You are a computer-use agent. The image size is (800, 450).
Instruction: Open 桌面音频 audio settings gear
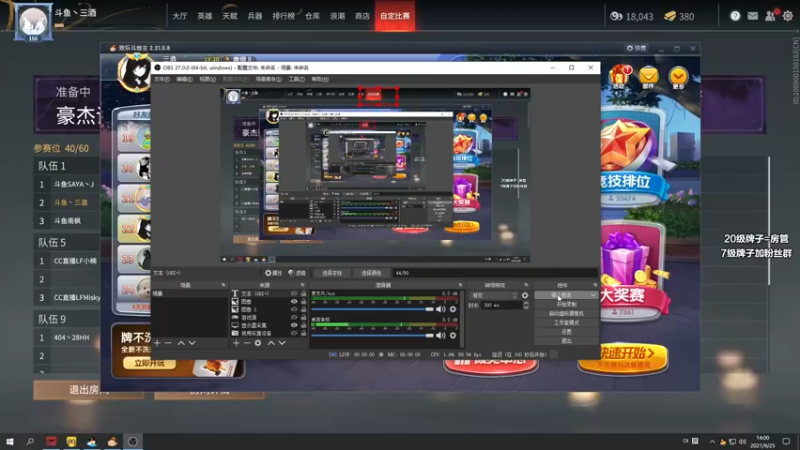pos(453,335)
